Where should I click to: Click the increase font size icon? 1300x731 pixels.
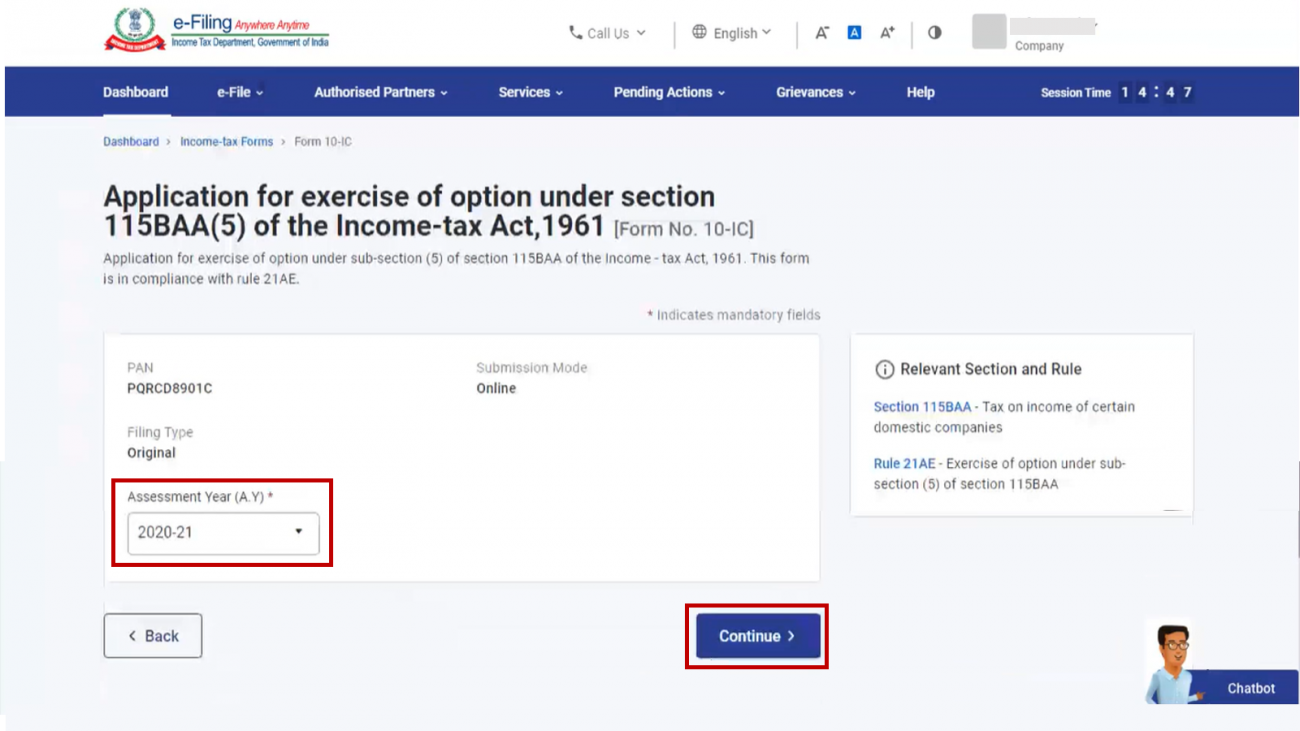click(x=886, y=32)
